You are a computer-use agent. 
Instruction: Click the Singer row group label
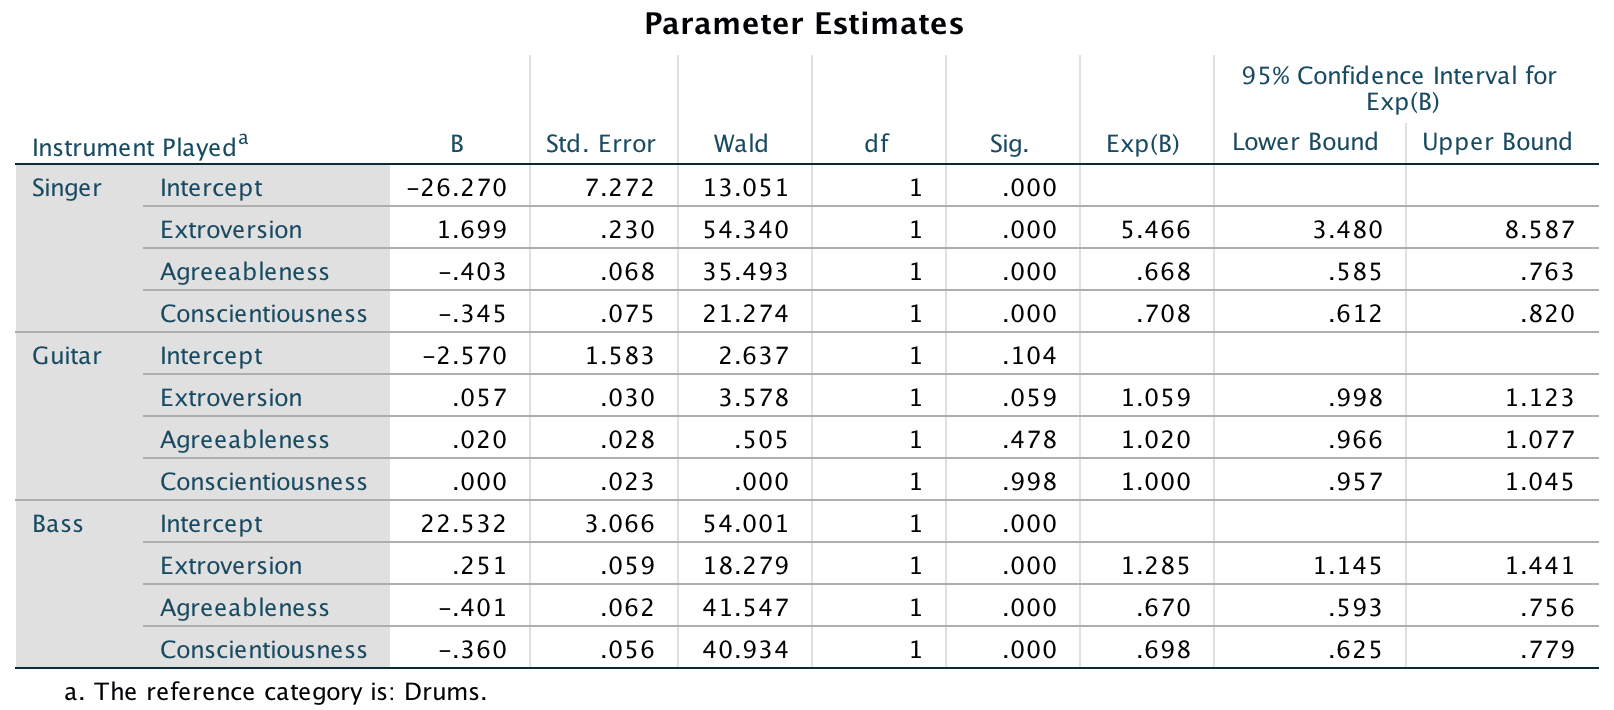67,188
